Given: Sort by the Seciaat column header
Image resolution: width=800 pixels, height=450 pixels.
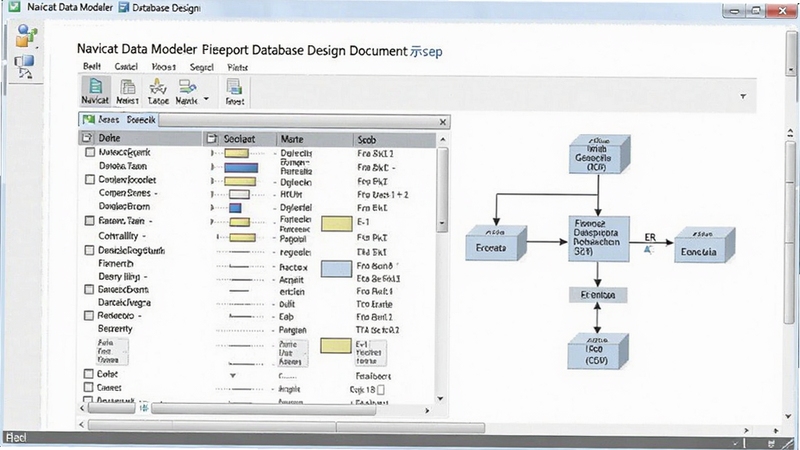Looking at the screenshot, I should pos(240,138).
